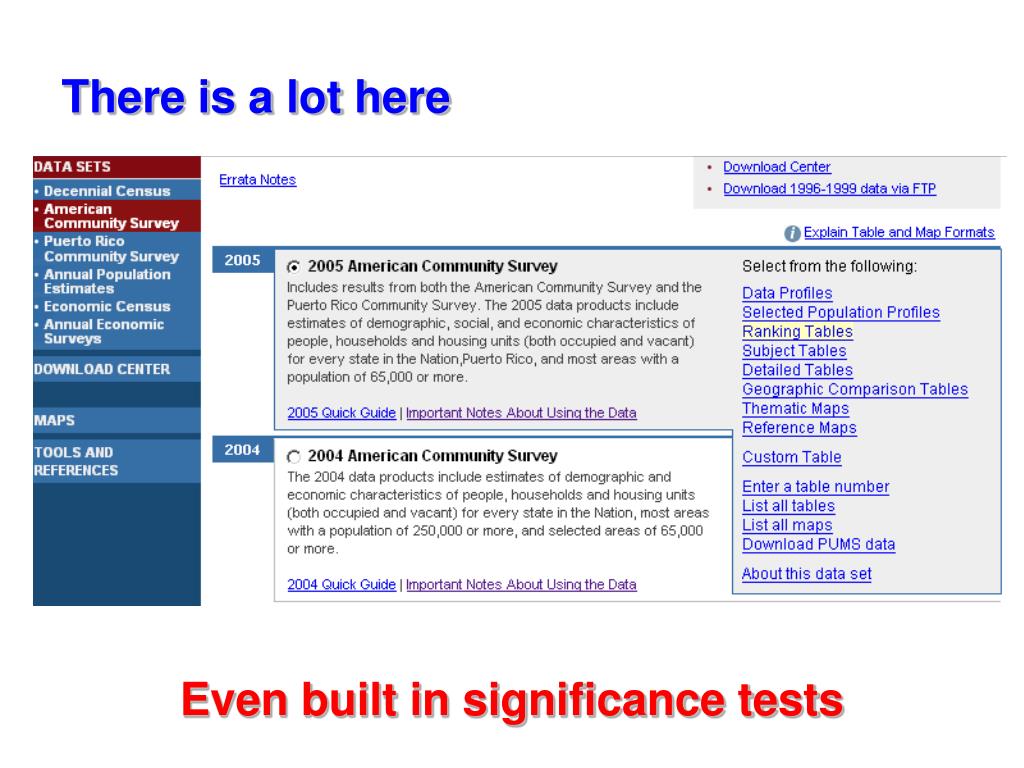Screen dimensions: 1024x768
Task: Click the Enter a table number link
Action: (816, 487)
